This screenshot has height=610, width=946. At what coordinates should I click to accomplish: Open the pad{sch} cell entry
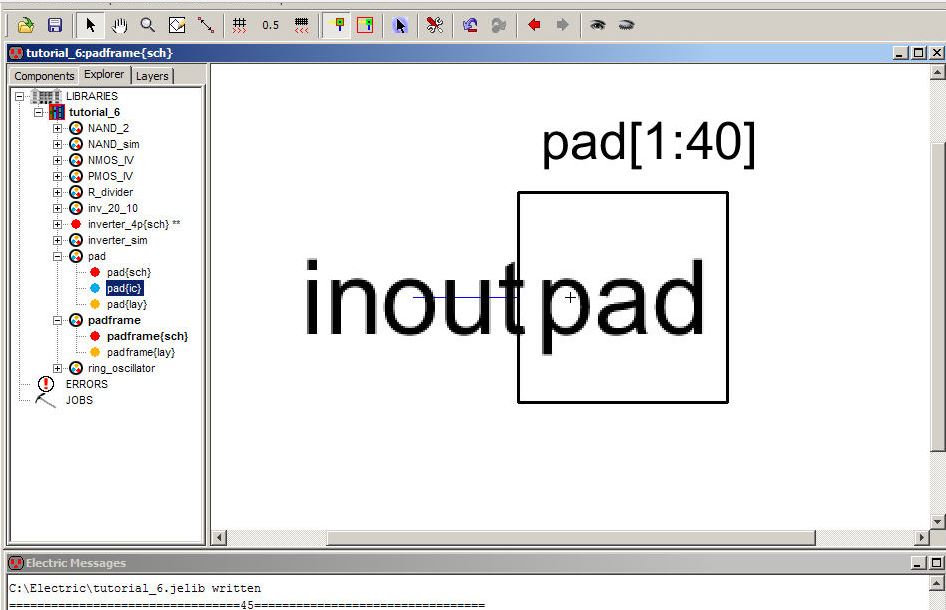click(x=128, y=272)
